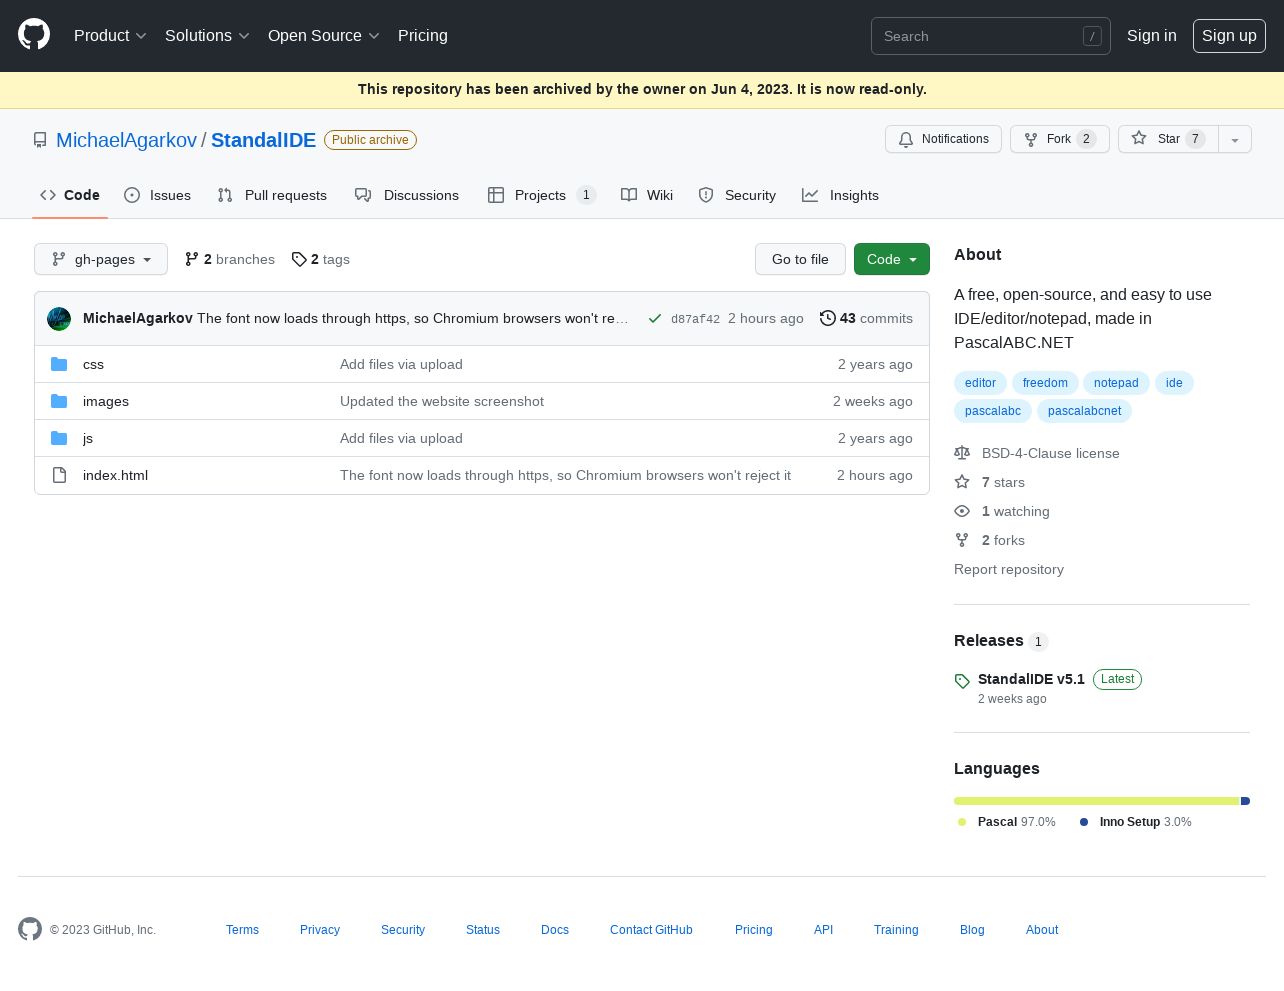This screenshot has height=991, width=1284.
Task: Click Report repository
Action: (1009, 569)
